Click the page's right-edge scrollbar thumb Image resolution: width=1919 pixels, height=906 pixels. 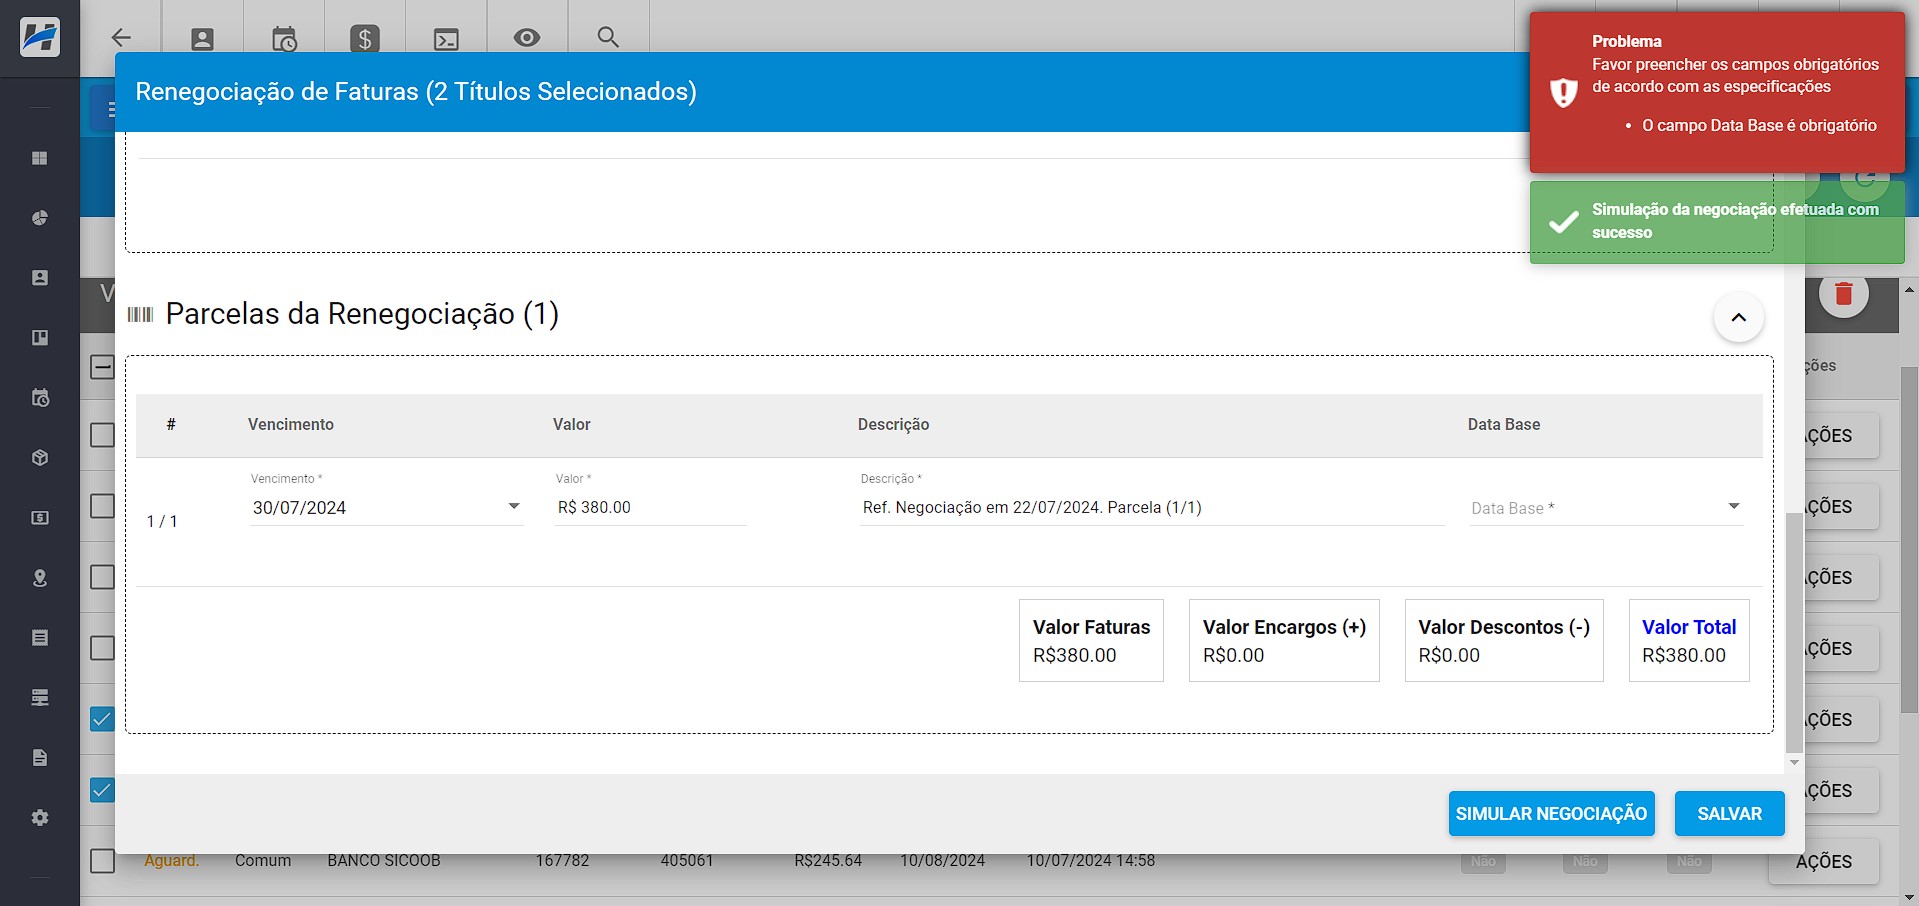(x=1909, y=540)
